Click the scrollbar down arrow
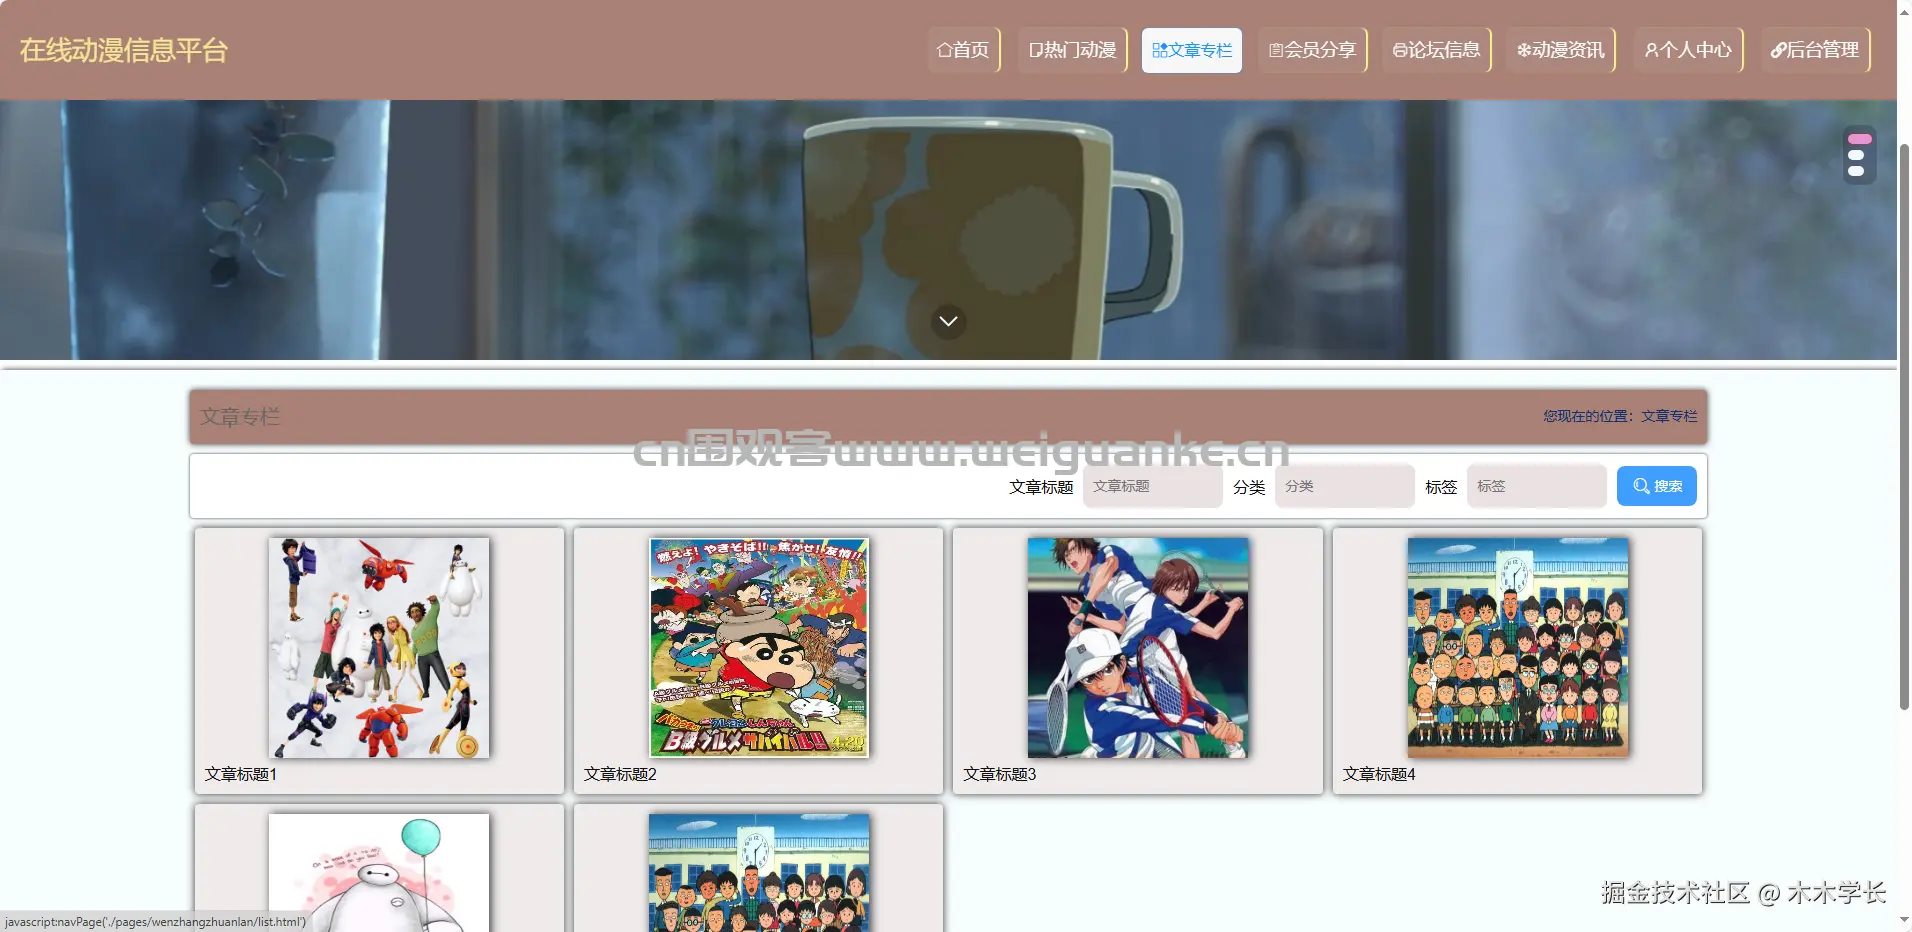 1904,920
